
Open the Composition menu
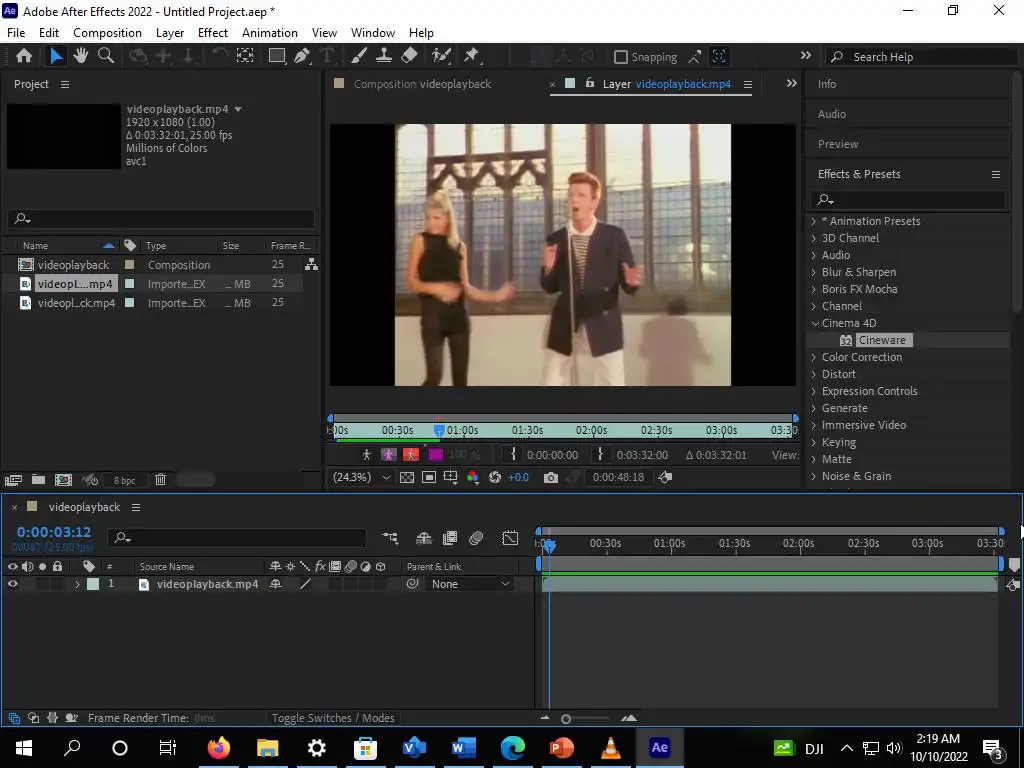[x=107, y=33]
